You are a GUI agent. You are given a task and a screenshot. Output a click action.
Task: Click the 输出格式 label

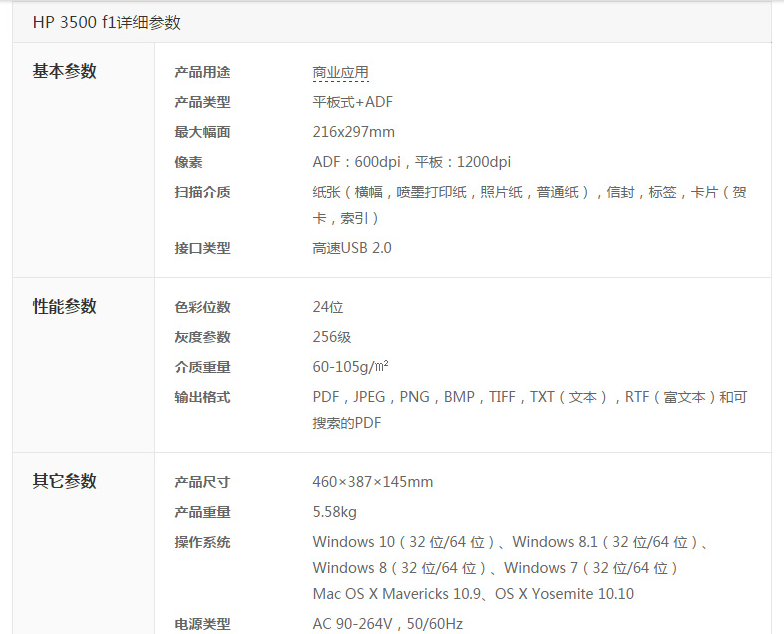point(202,398)
